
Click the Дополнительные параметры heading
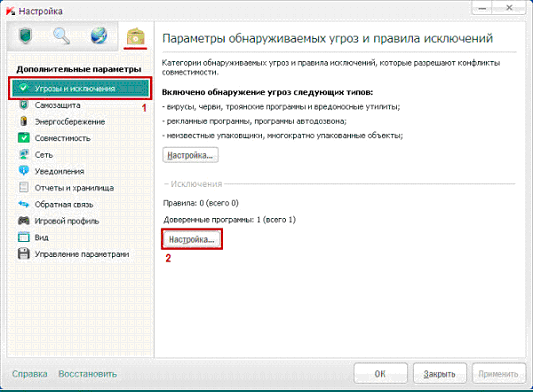(x=79, y=69)
